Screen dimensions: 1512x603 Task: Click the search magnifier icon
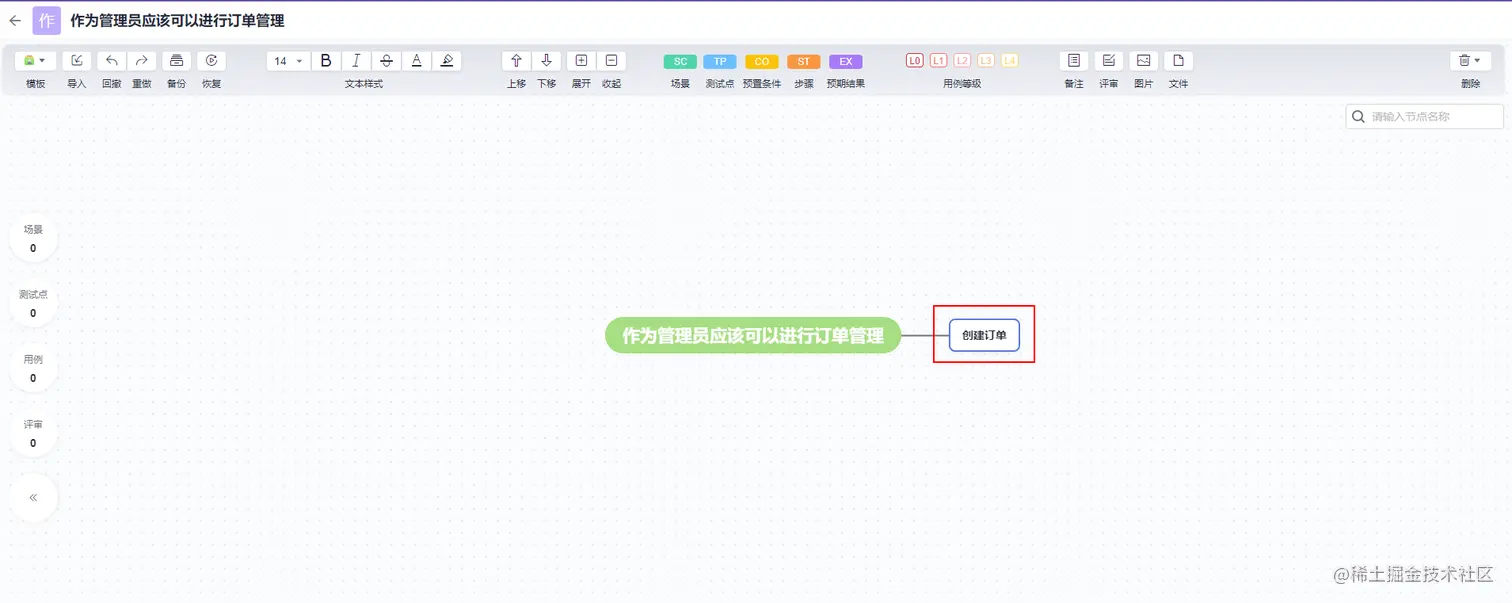[1358, 117]
